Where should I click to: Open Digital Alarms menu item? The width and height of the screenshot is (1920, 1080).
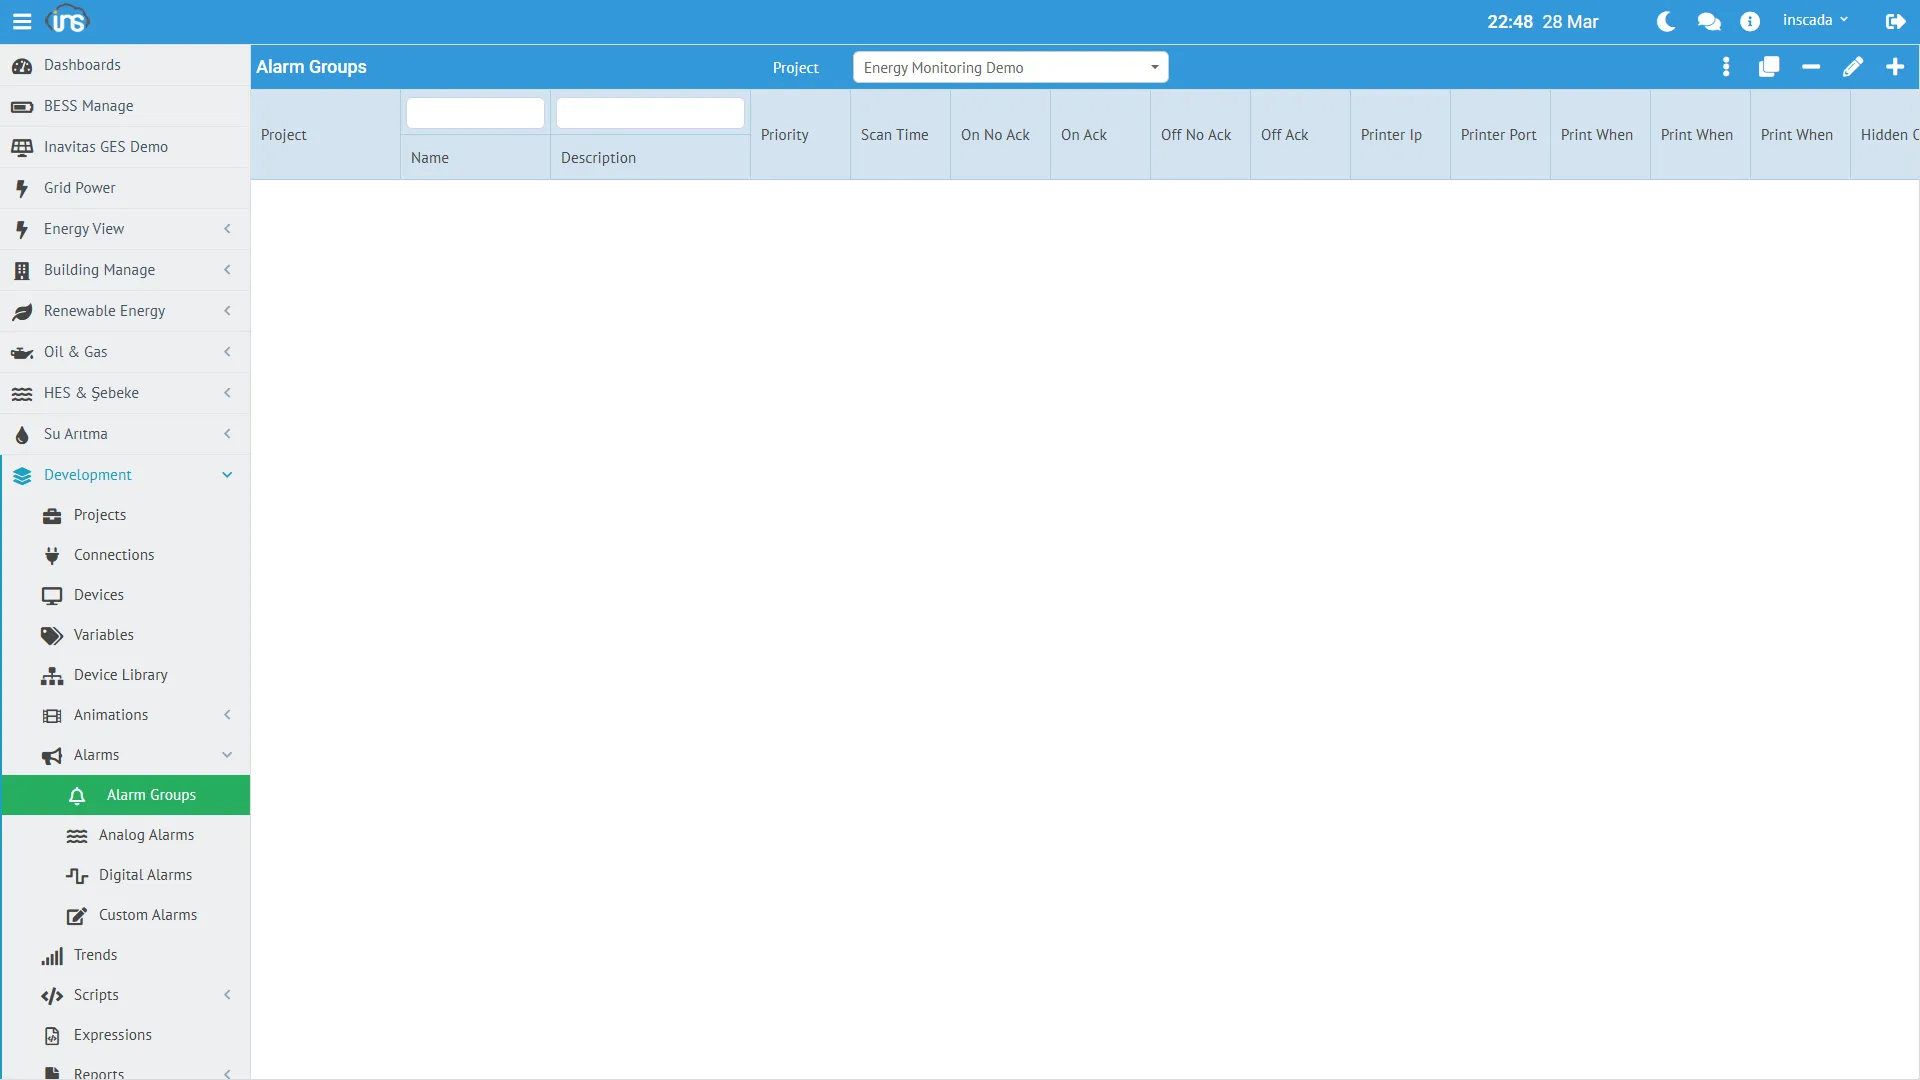click(145, 875)
